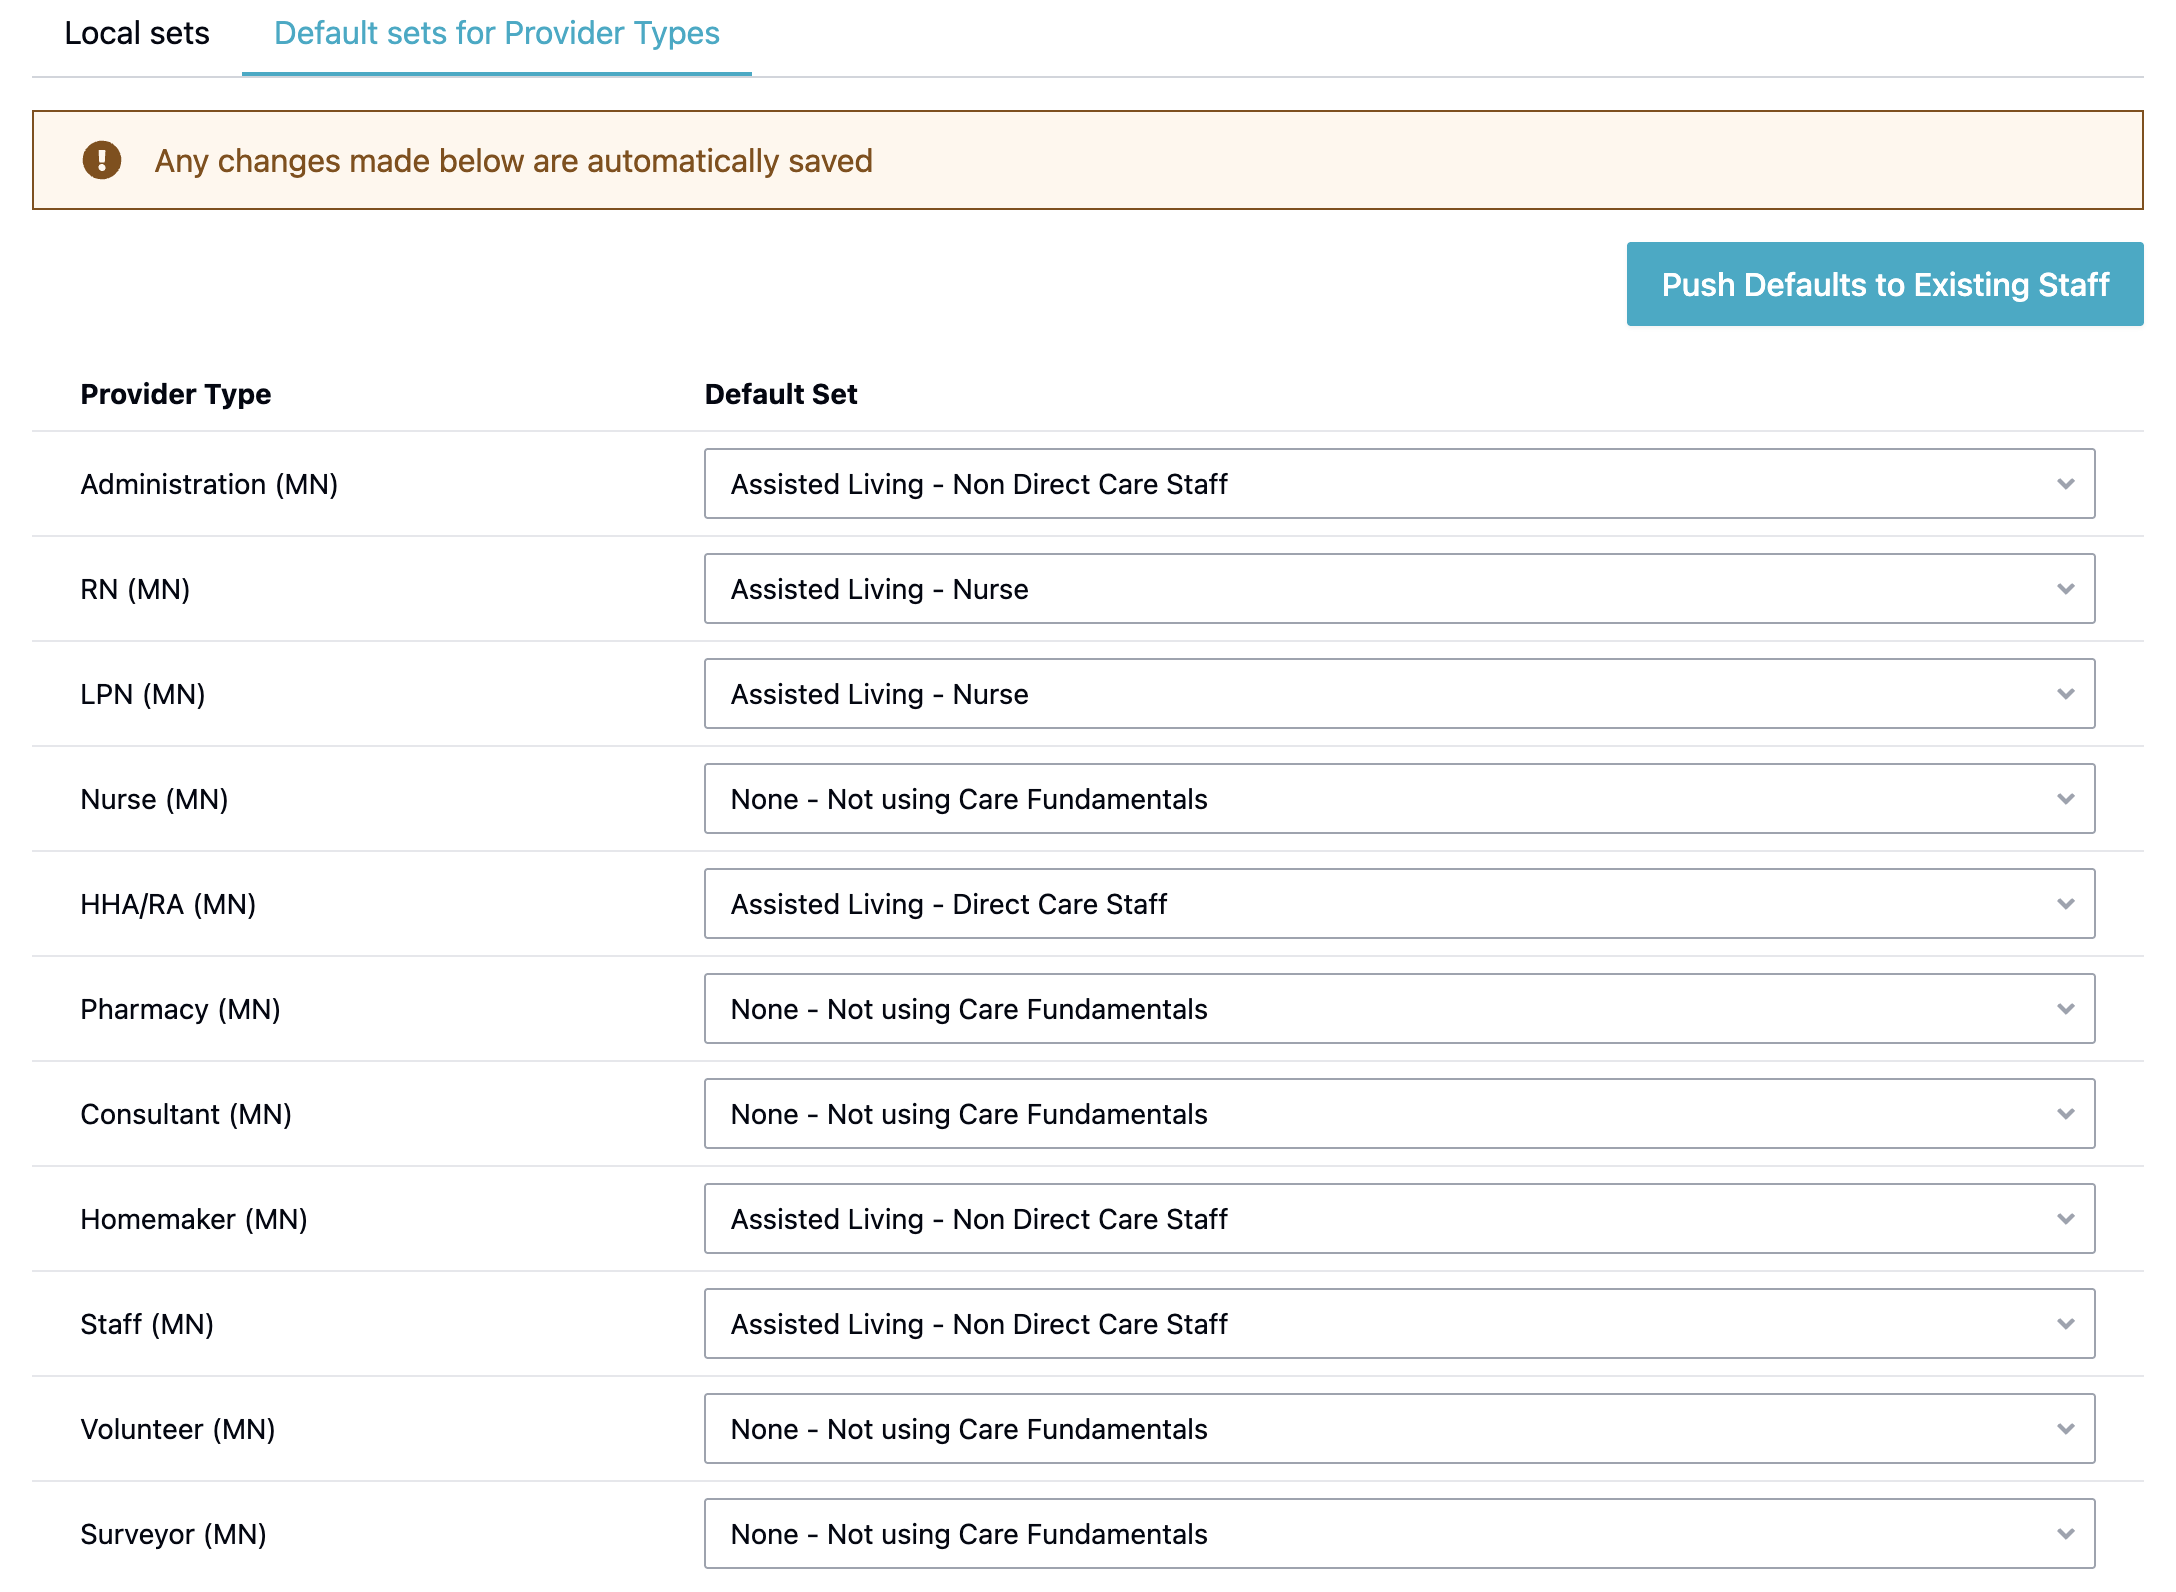Image resolution: width=2176 pixels, height=1592 pixels.
Task: Click the chevron arrow for Nurse (MN)
Action: [x=2065, y=799]
